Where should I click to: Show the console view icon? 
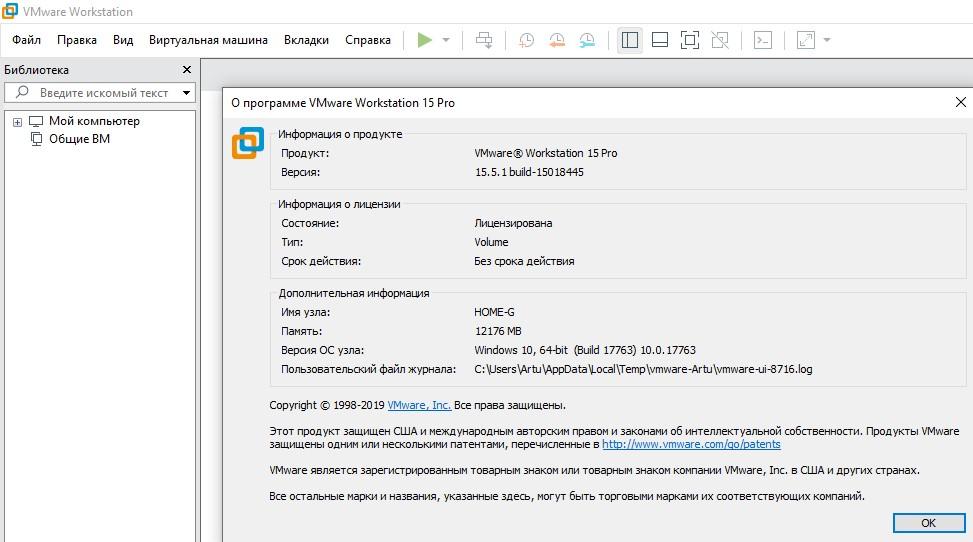763,40
